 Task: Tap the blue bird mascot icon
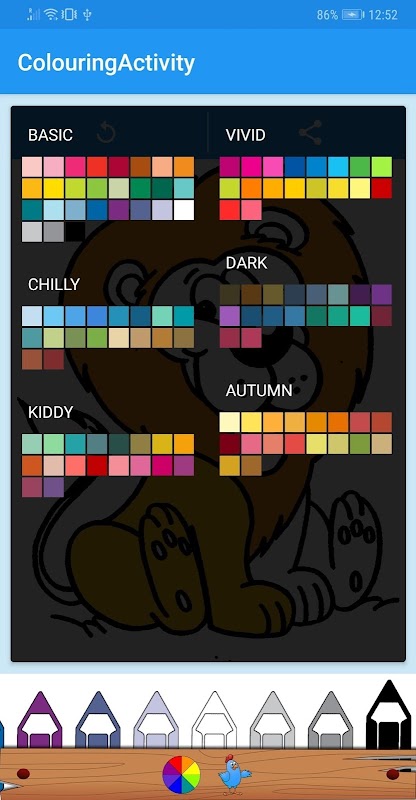[234, 774]
